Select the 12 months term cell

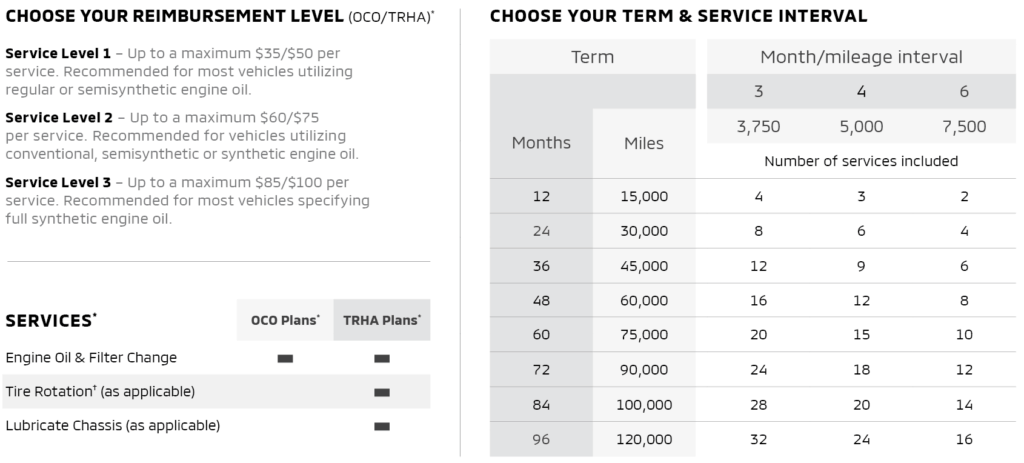(541, 196)
